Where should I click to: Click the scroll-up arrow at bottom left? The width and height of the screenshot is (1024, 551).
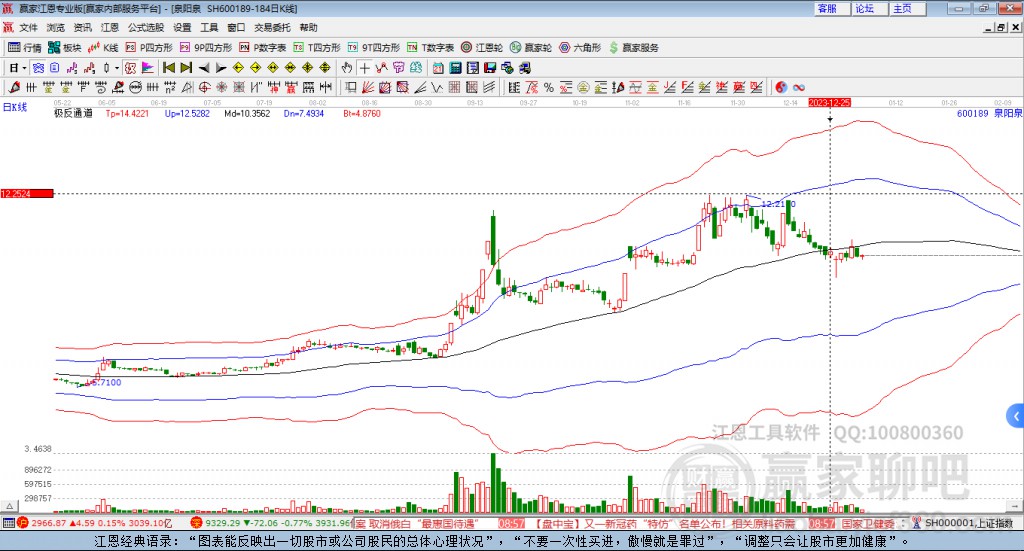9,506
